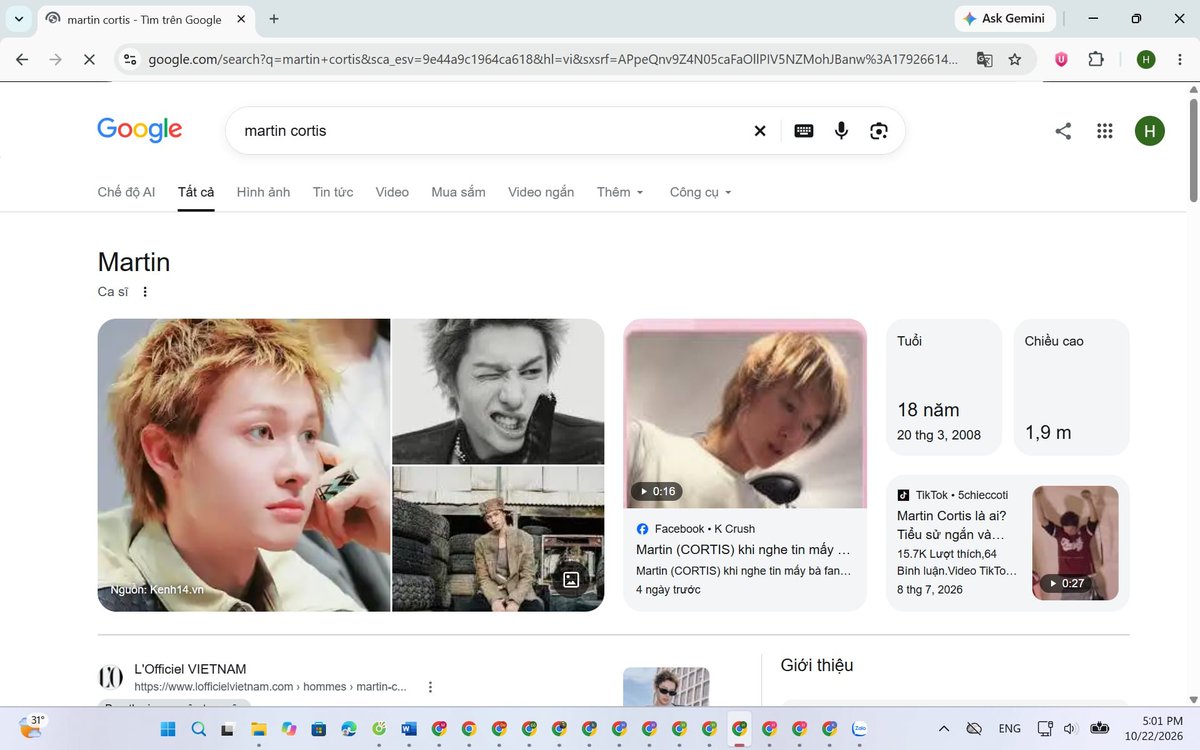Translate this page using the address bar icon
Image resolution: width=1200 pixels, height=750 pixels.
click(x=985, y=59)
